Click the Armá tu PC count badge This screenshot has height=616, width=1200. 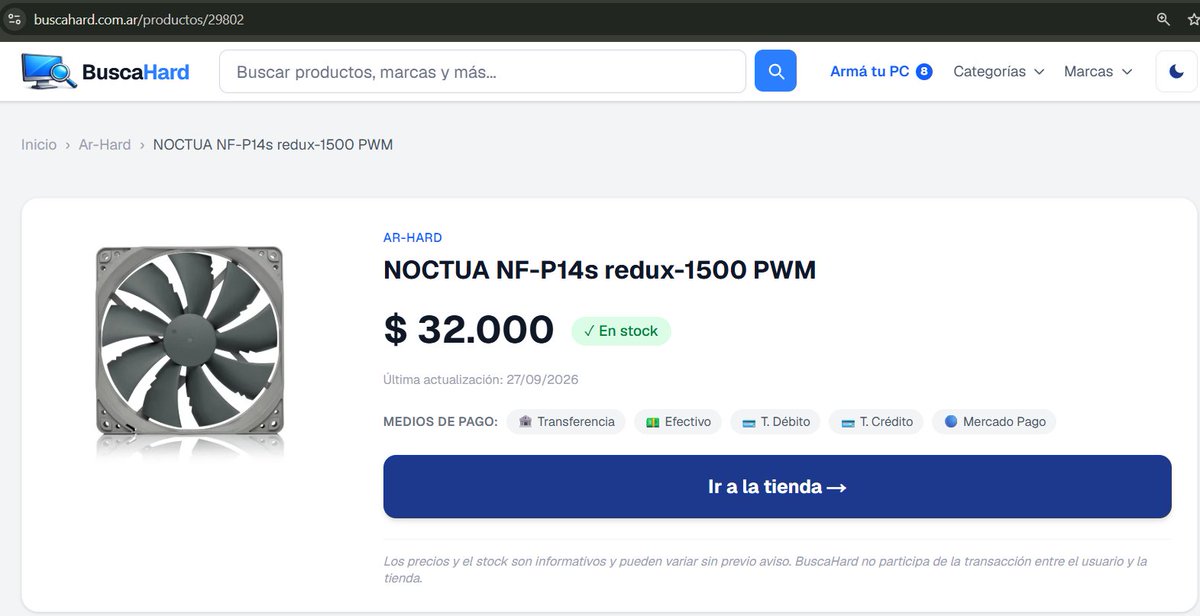click(924, 71)
